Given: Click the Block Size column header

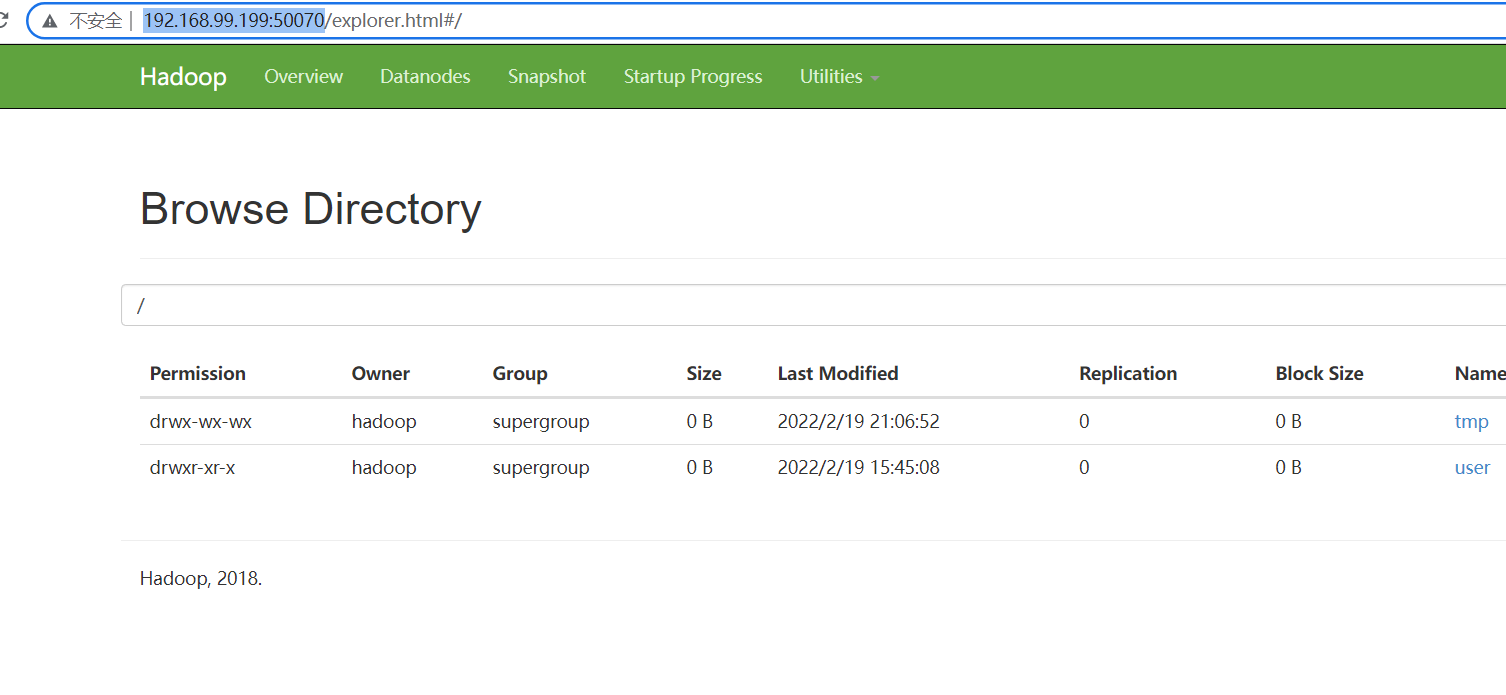Looking at the screenshot, I should click(x=1319, y=374).
